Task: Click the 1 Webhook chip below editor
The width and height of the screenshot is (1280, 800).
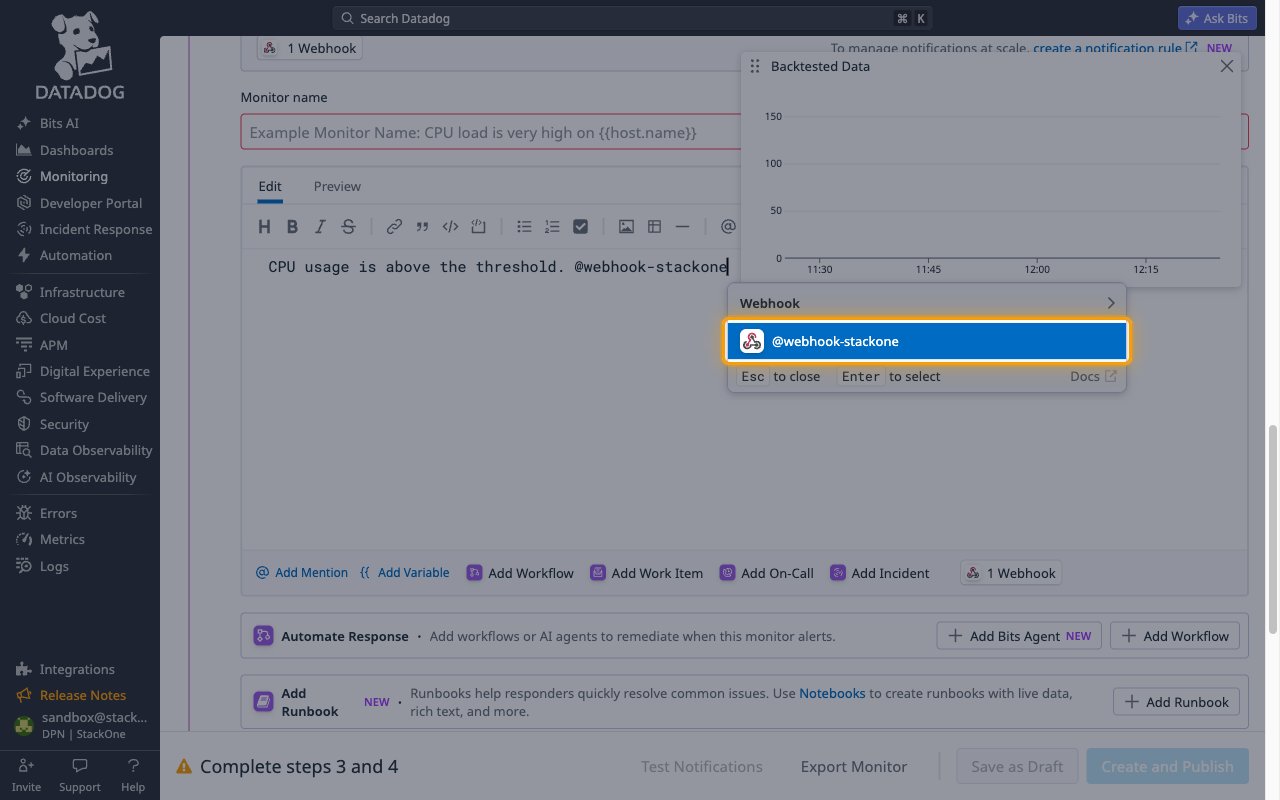Action: coord(1011,573)
